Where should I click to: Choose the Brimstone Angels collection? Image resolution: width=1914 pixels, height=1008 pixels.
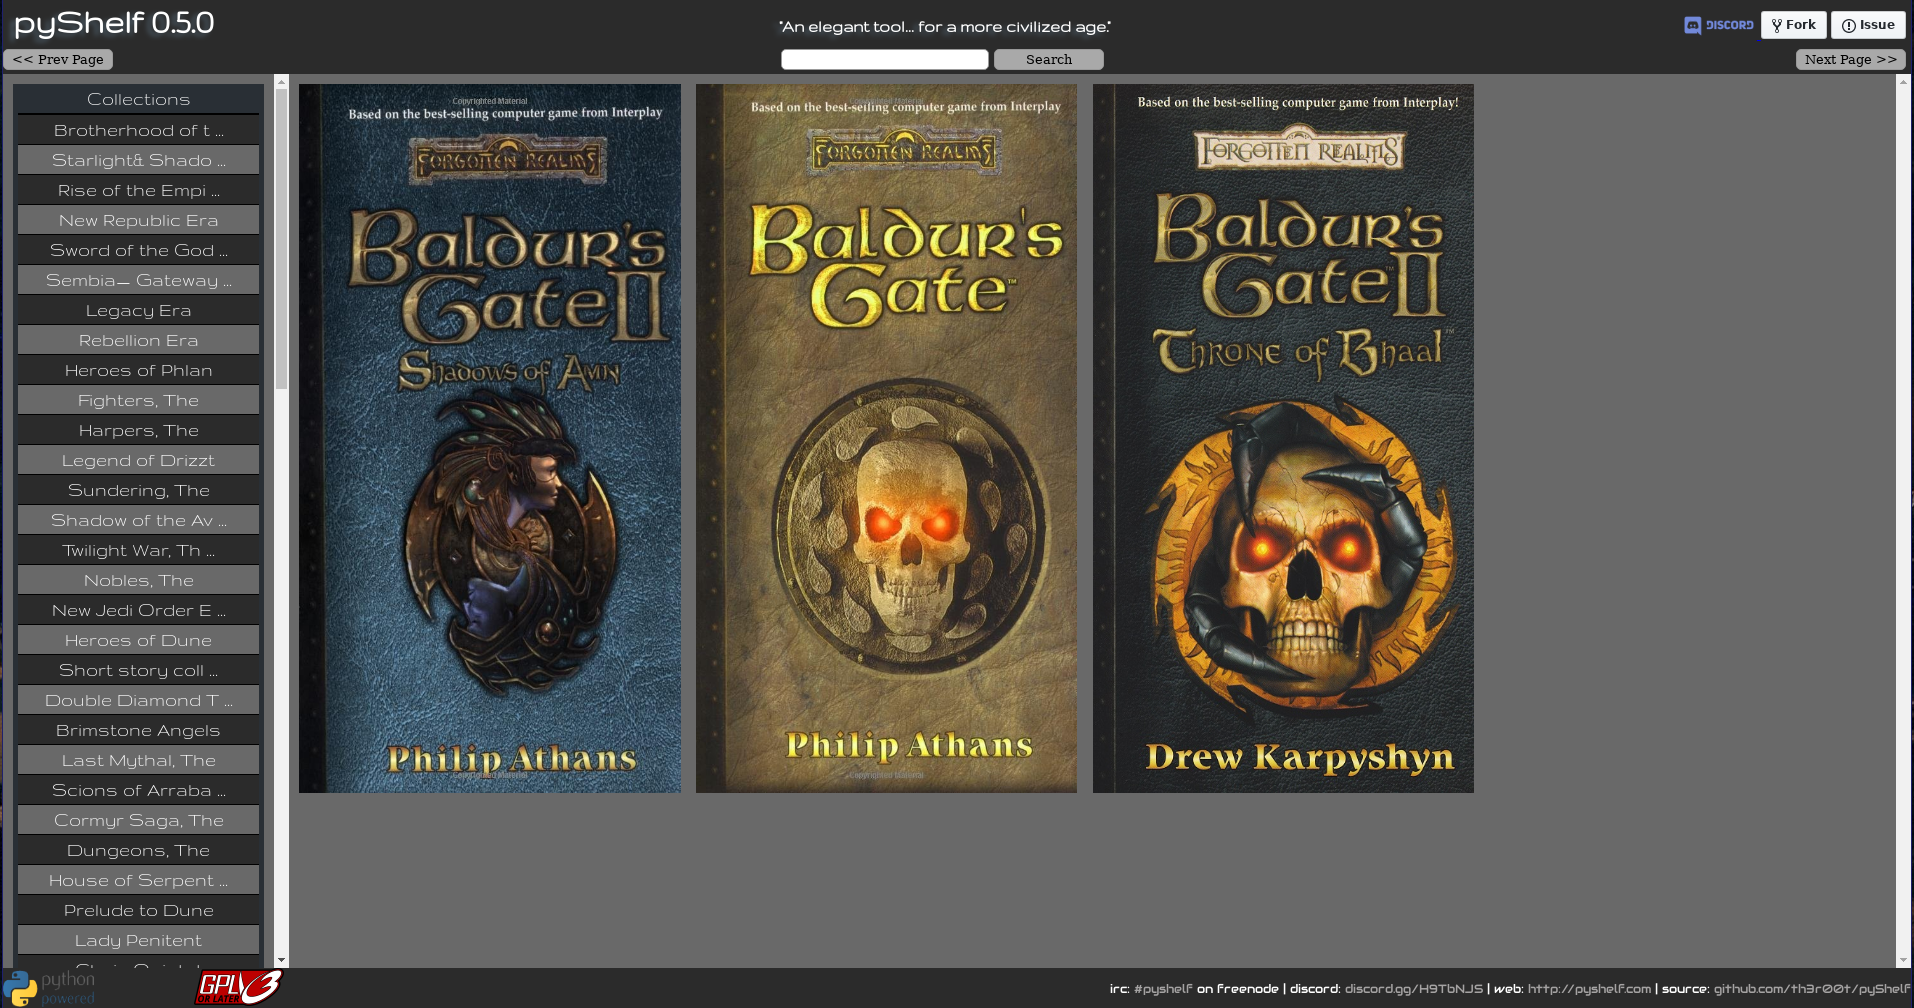(x=138, y=730)
